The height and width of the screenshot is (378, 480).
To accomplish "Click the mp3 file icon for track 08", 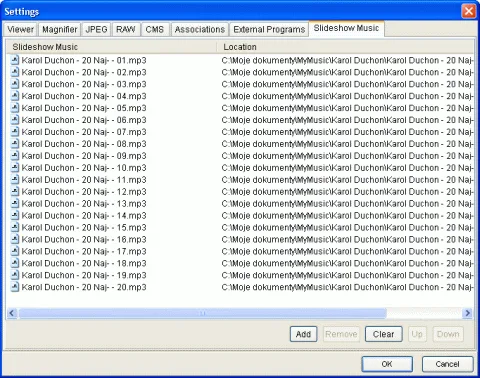I will point(15,144).
